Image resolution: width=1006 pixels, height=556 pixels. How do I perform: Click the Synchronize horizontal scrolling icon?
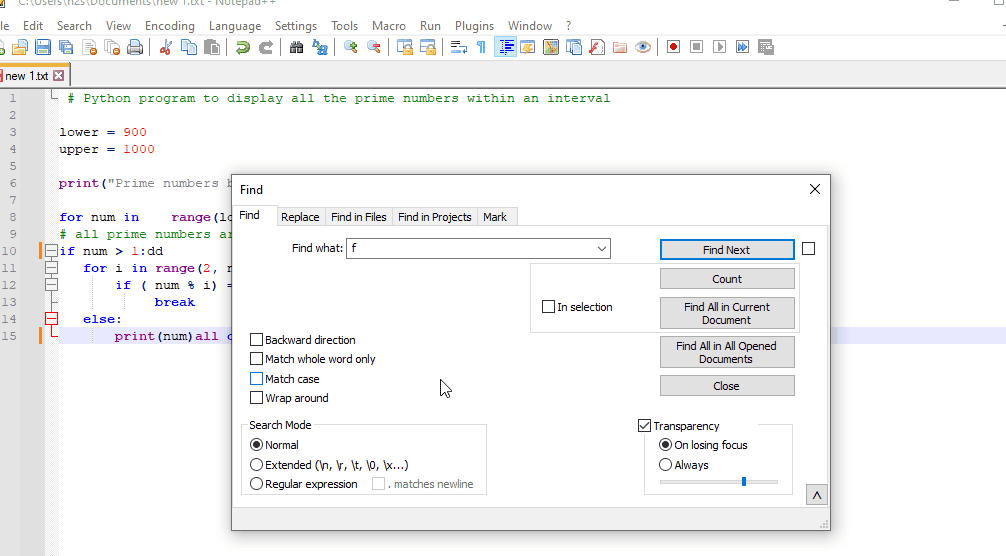tap(427, 47)
